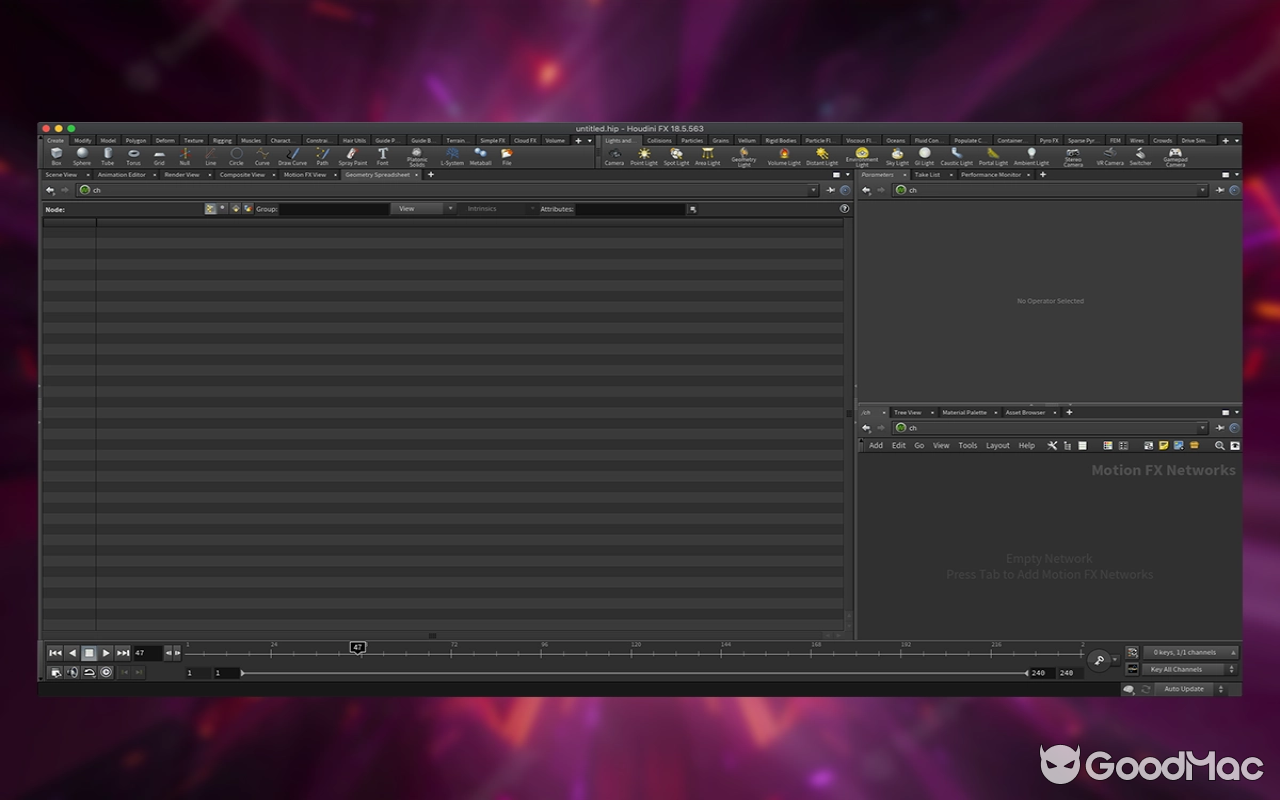Click the Geometry Spreadsheet help button

[844, 209]
